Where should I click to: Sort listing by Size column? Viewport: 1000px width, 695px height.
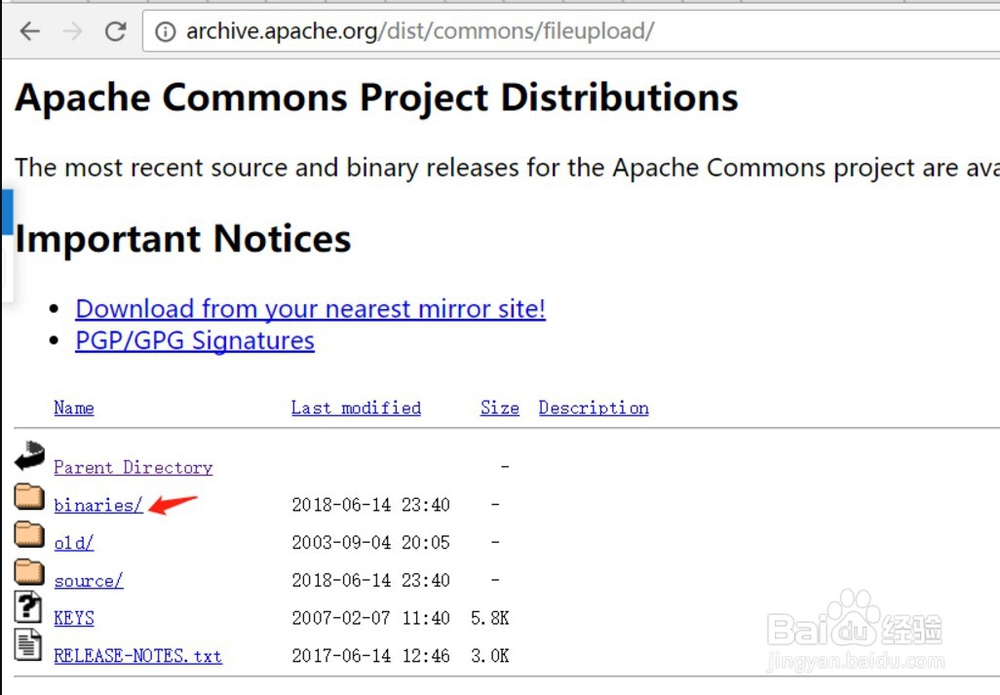click(499, 408)
